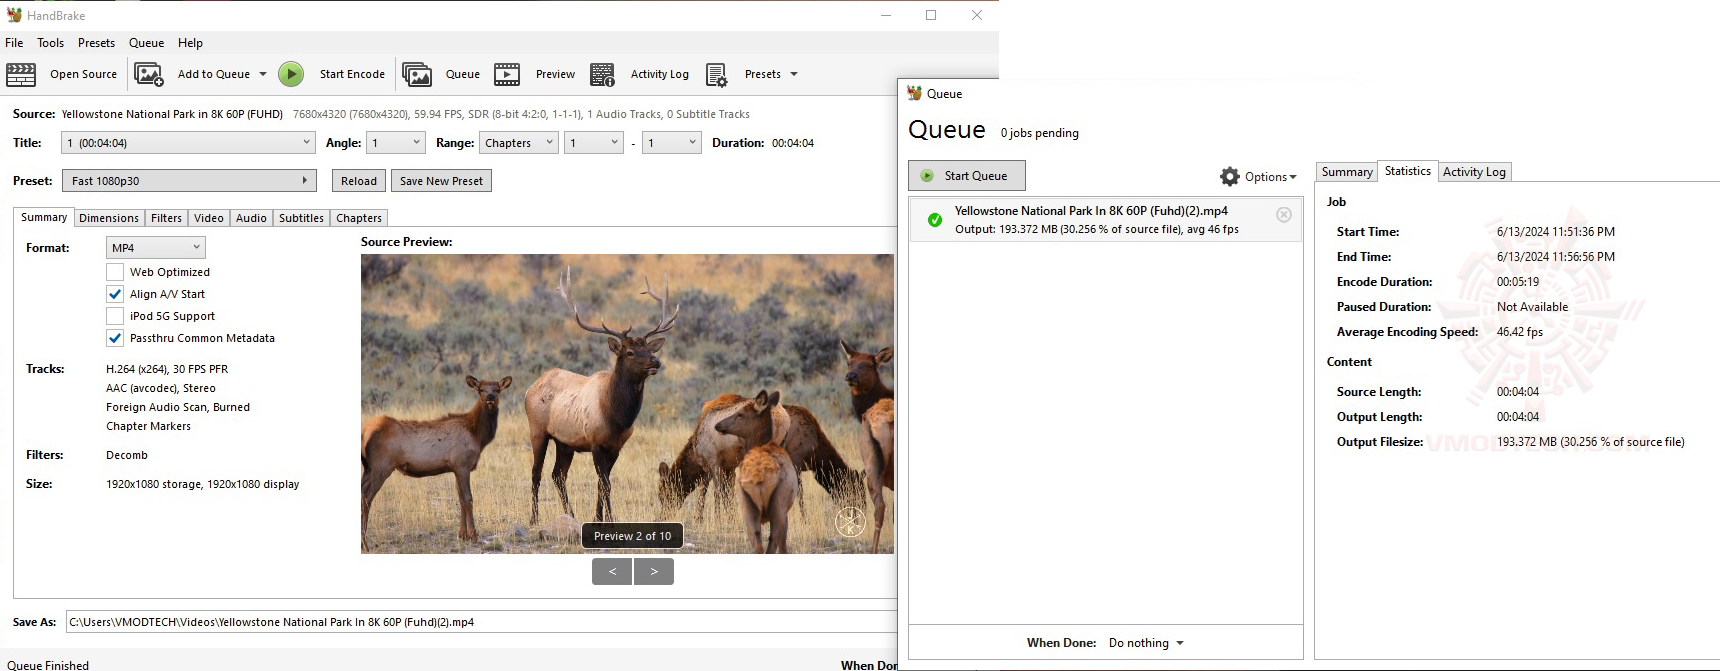Switch to the Queue window's Activity Log tab

[1474, 172]
